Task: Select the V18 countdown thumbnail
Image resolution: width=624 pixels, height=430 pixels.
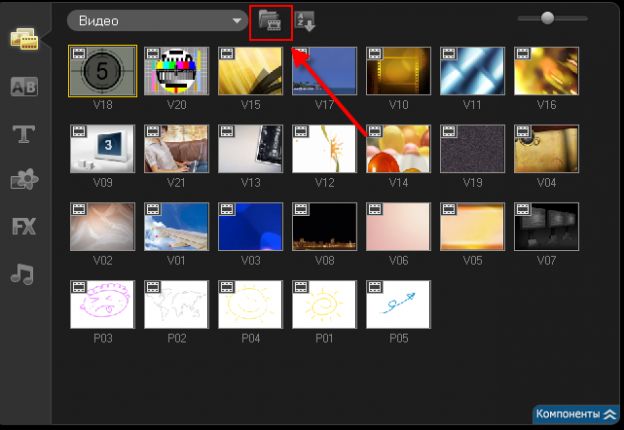Action: point(103,71)
